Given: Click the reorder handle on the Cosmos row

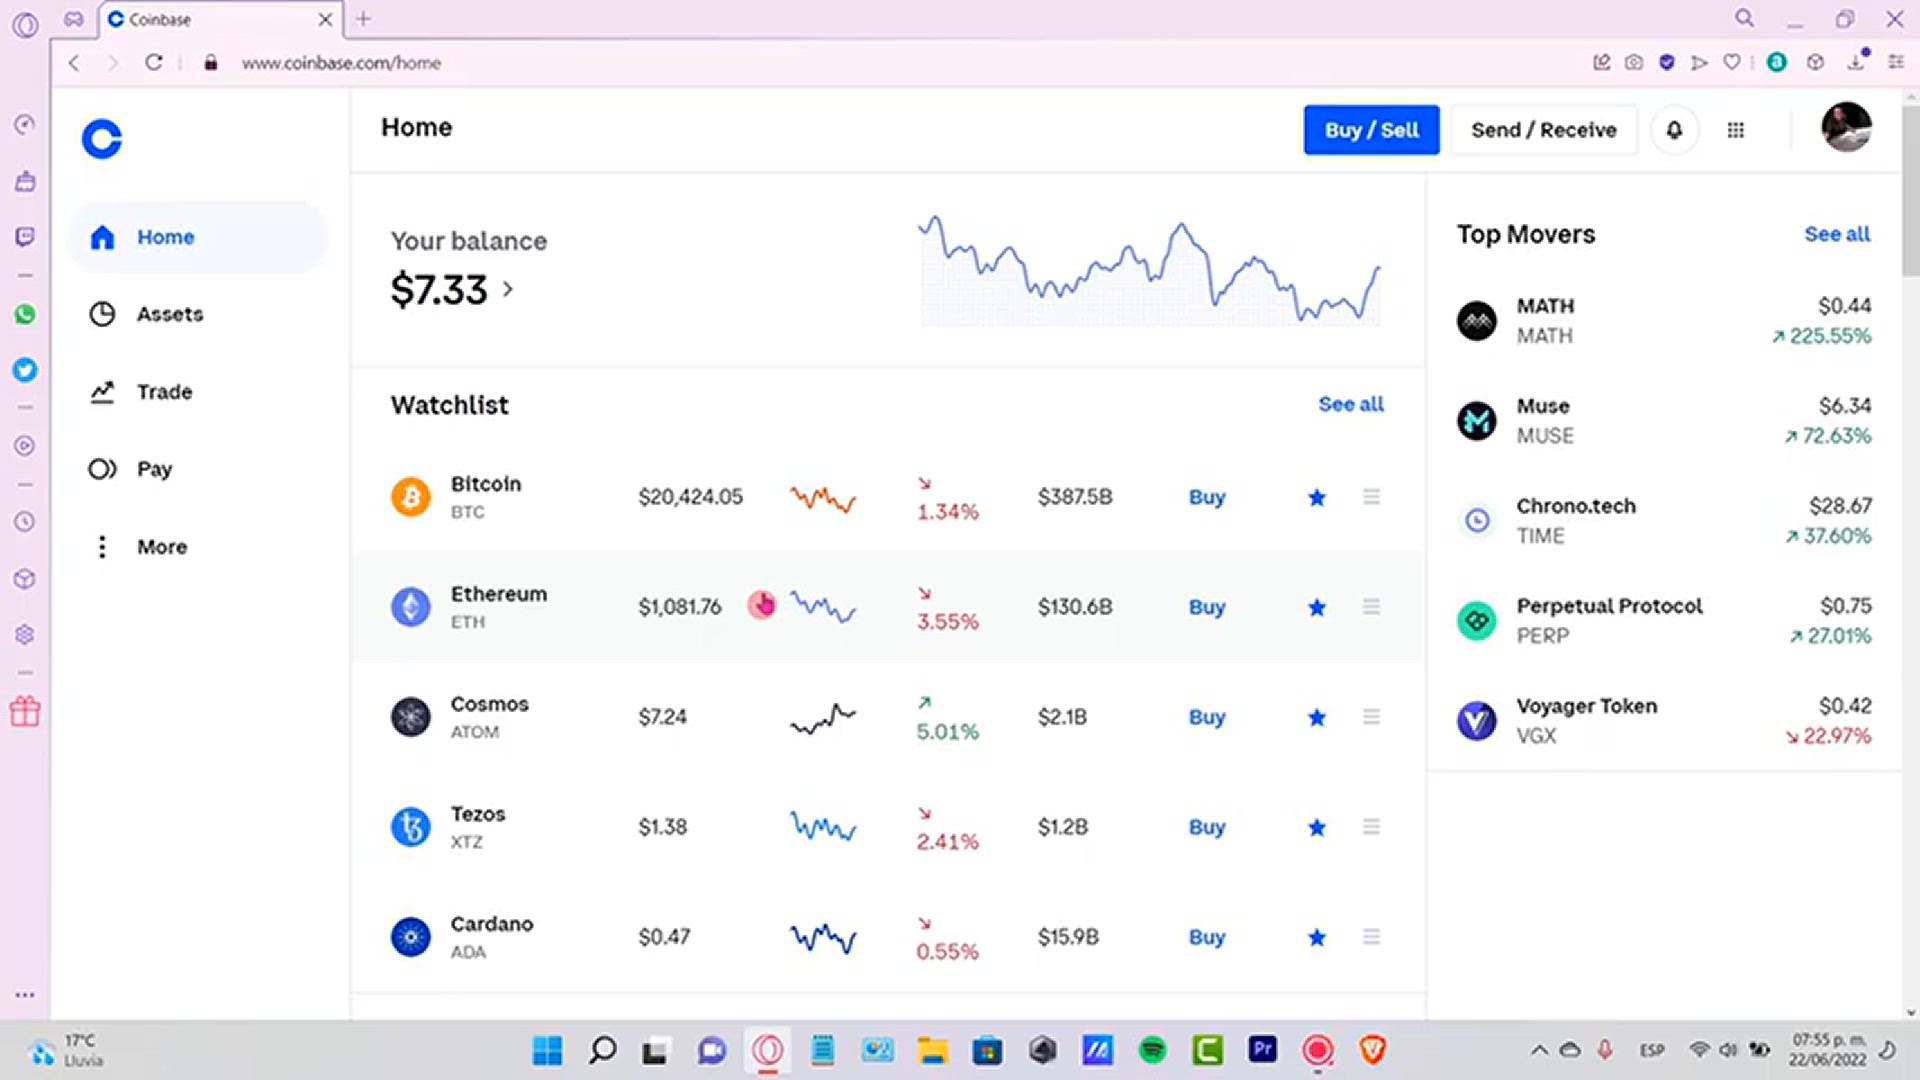Looking at the screenshot, I should (1371, 717).
